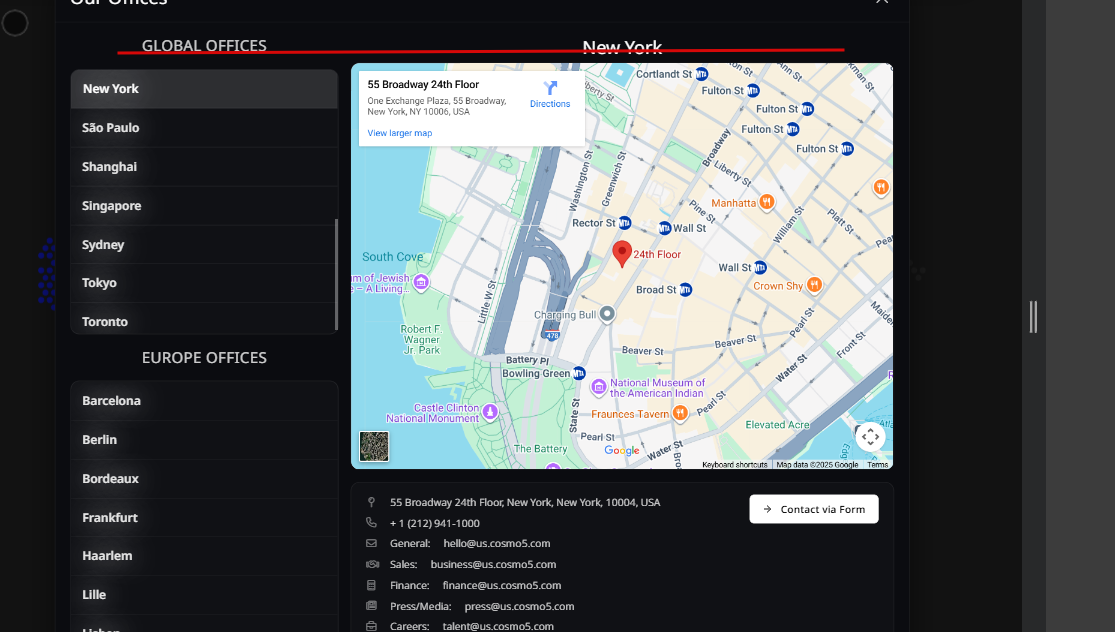This screenshot has width=1115, height=632.
Task: Click the office list scrollbar thumb
Action: 336,274
